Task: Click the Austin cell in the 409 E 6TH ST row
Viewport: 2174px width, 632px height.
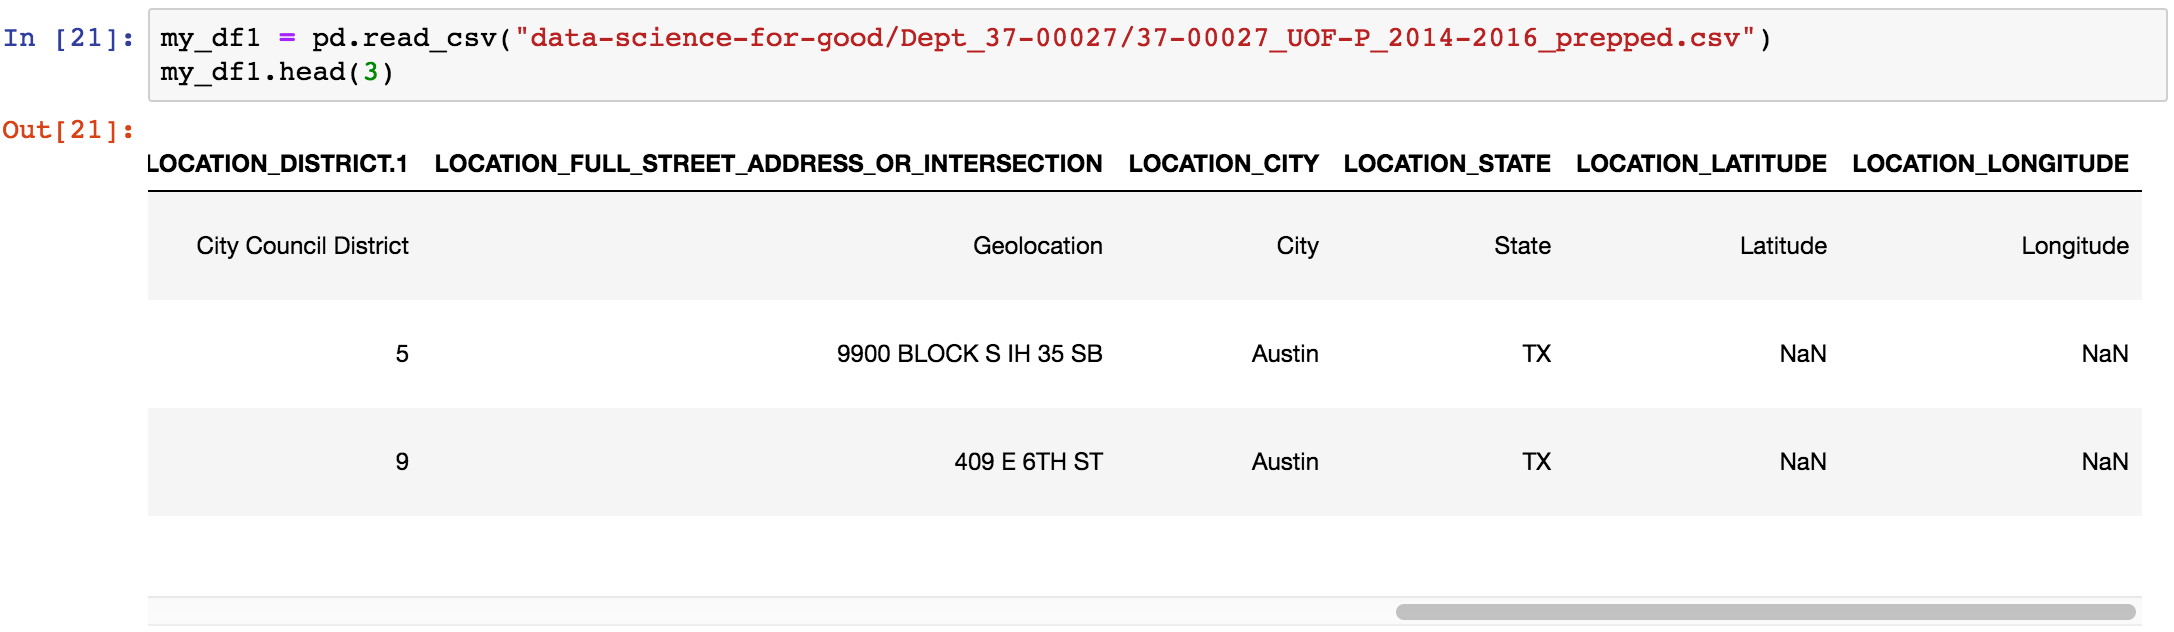Action: 1285,462
